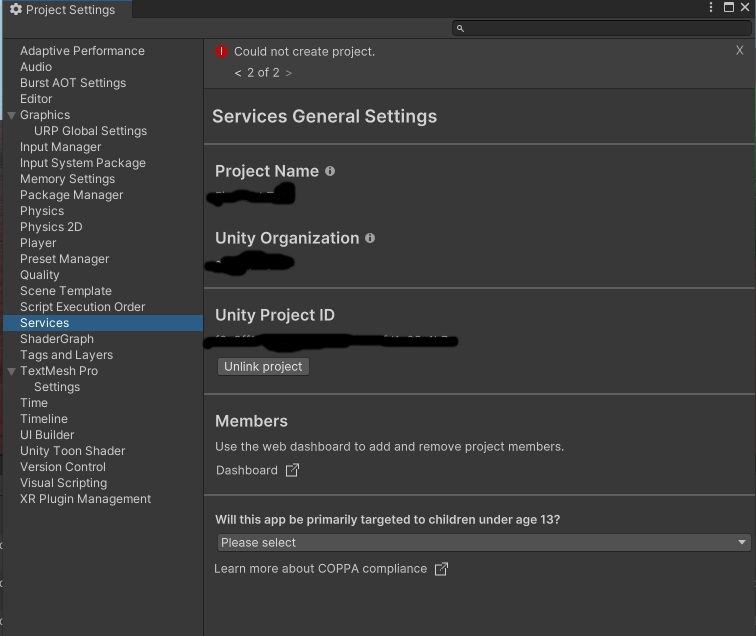Click the '2 of 2' notification counter
The height and width of the screenshot is (636, 756).
(x=263, y=73)
